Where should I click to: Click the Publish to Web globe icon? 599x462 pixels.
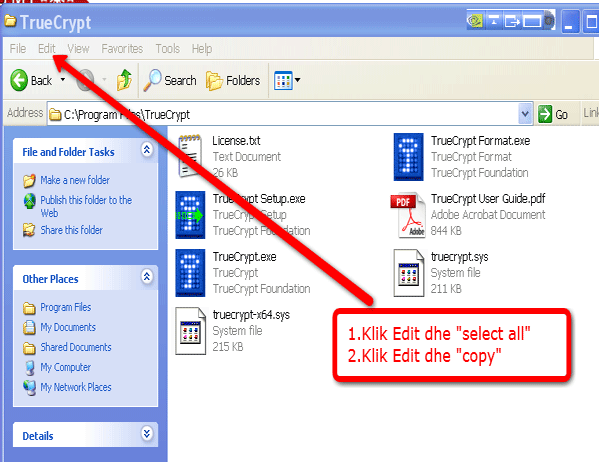coord(29,201)
